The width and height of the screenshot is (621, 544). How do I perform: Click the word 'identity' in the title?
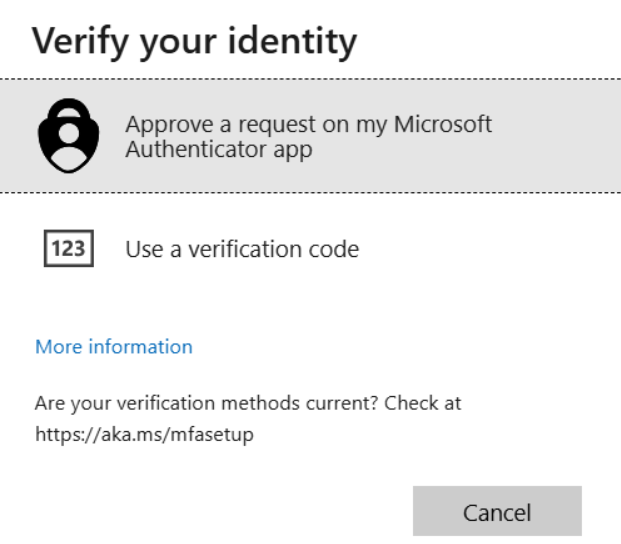click(x=292, y=42)
